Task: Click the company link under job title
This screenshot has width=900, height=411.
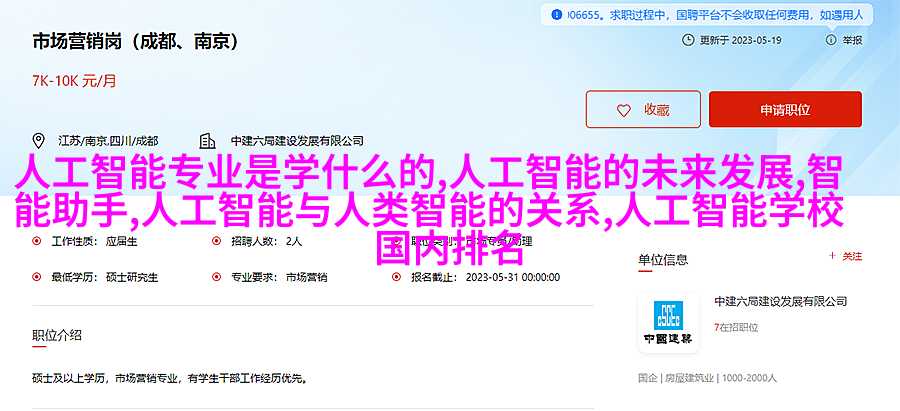Action: (x=297, y=141)
